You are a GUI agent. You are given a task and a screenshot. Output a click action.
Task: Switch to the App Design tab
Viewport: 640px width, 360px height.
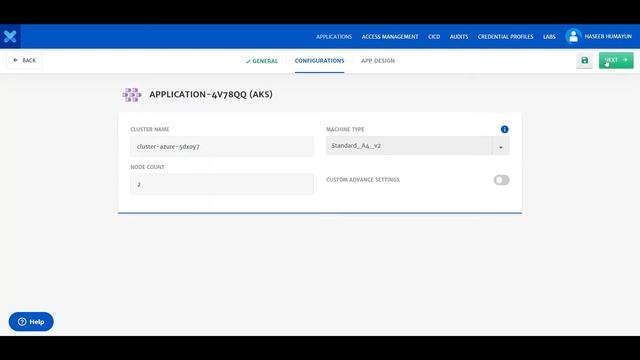click(x=378, y=61)
